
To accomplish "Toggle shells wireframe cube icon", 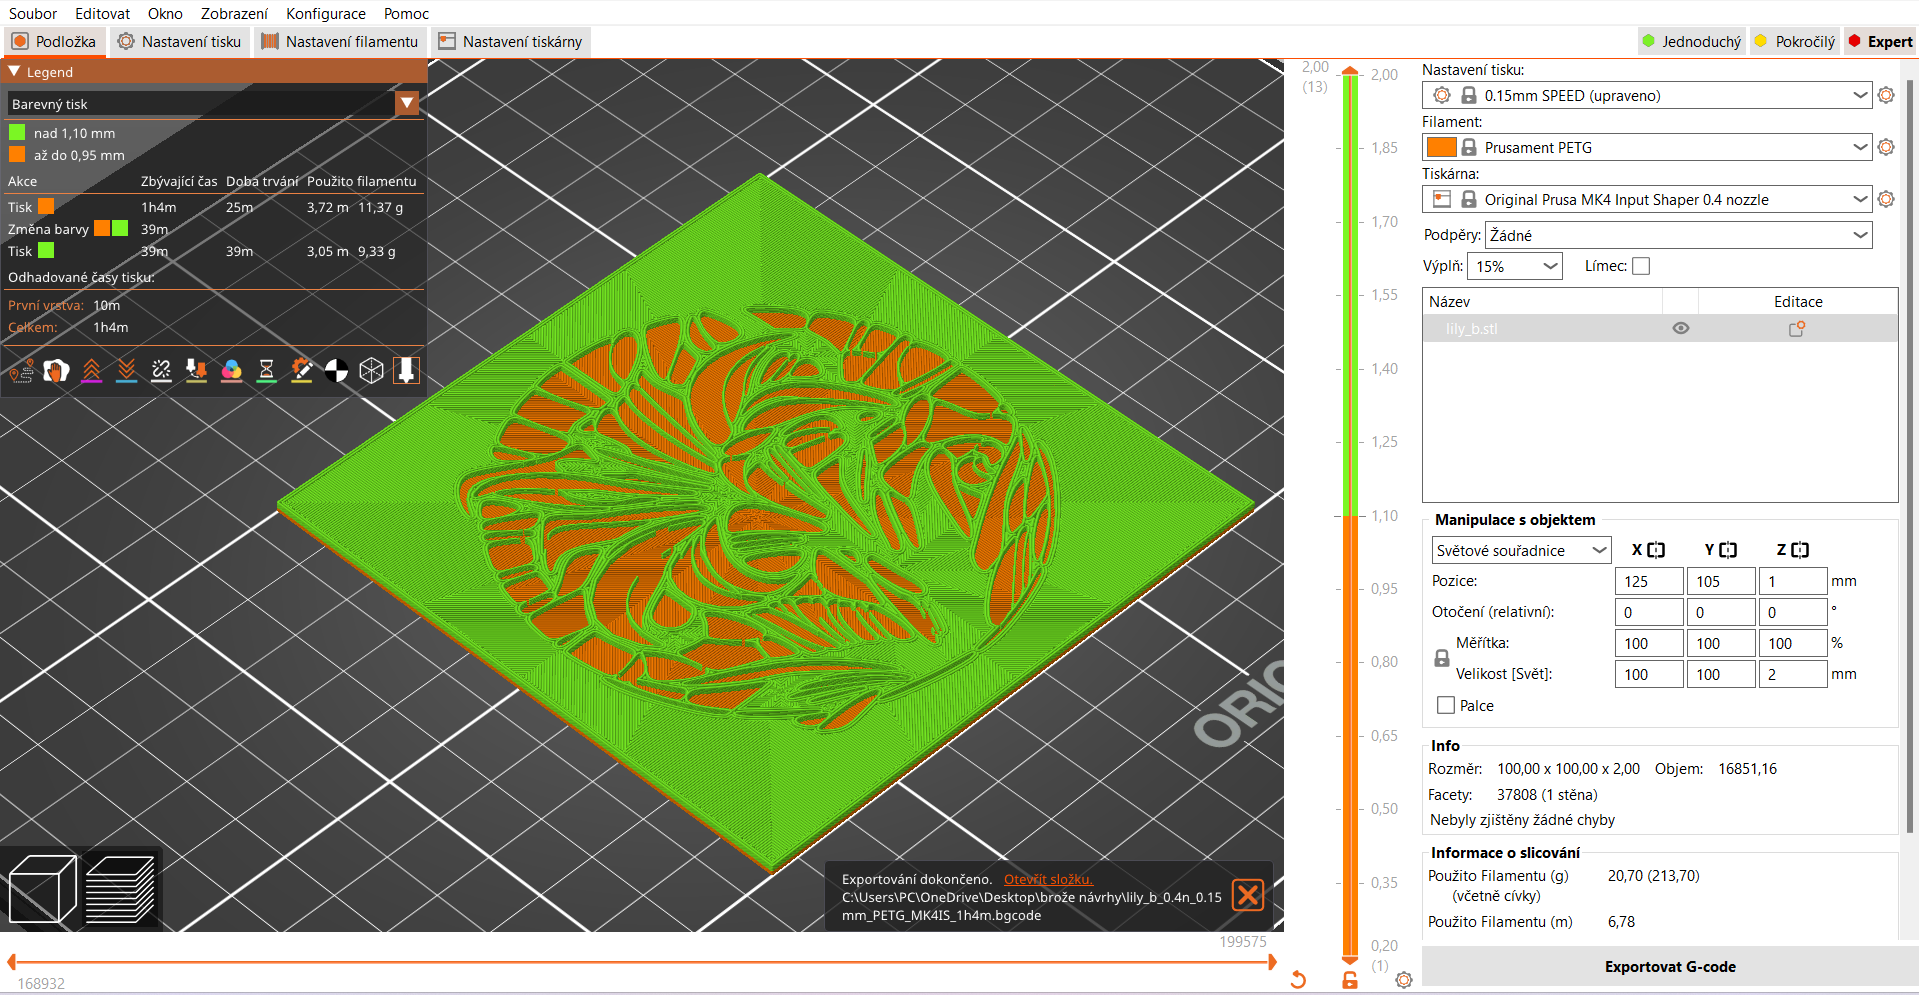I will coord(371,372).
